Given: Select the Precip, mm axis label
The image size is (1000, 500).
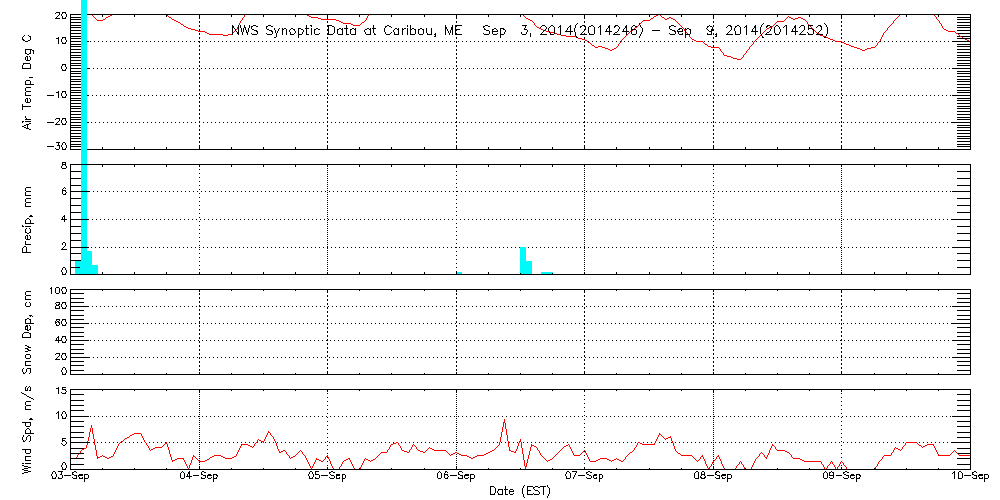Looking at the screenshot, I should tap(29, 218).
